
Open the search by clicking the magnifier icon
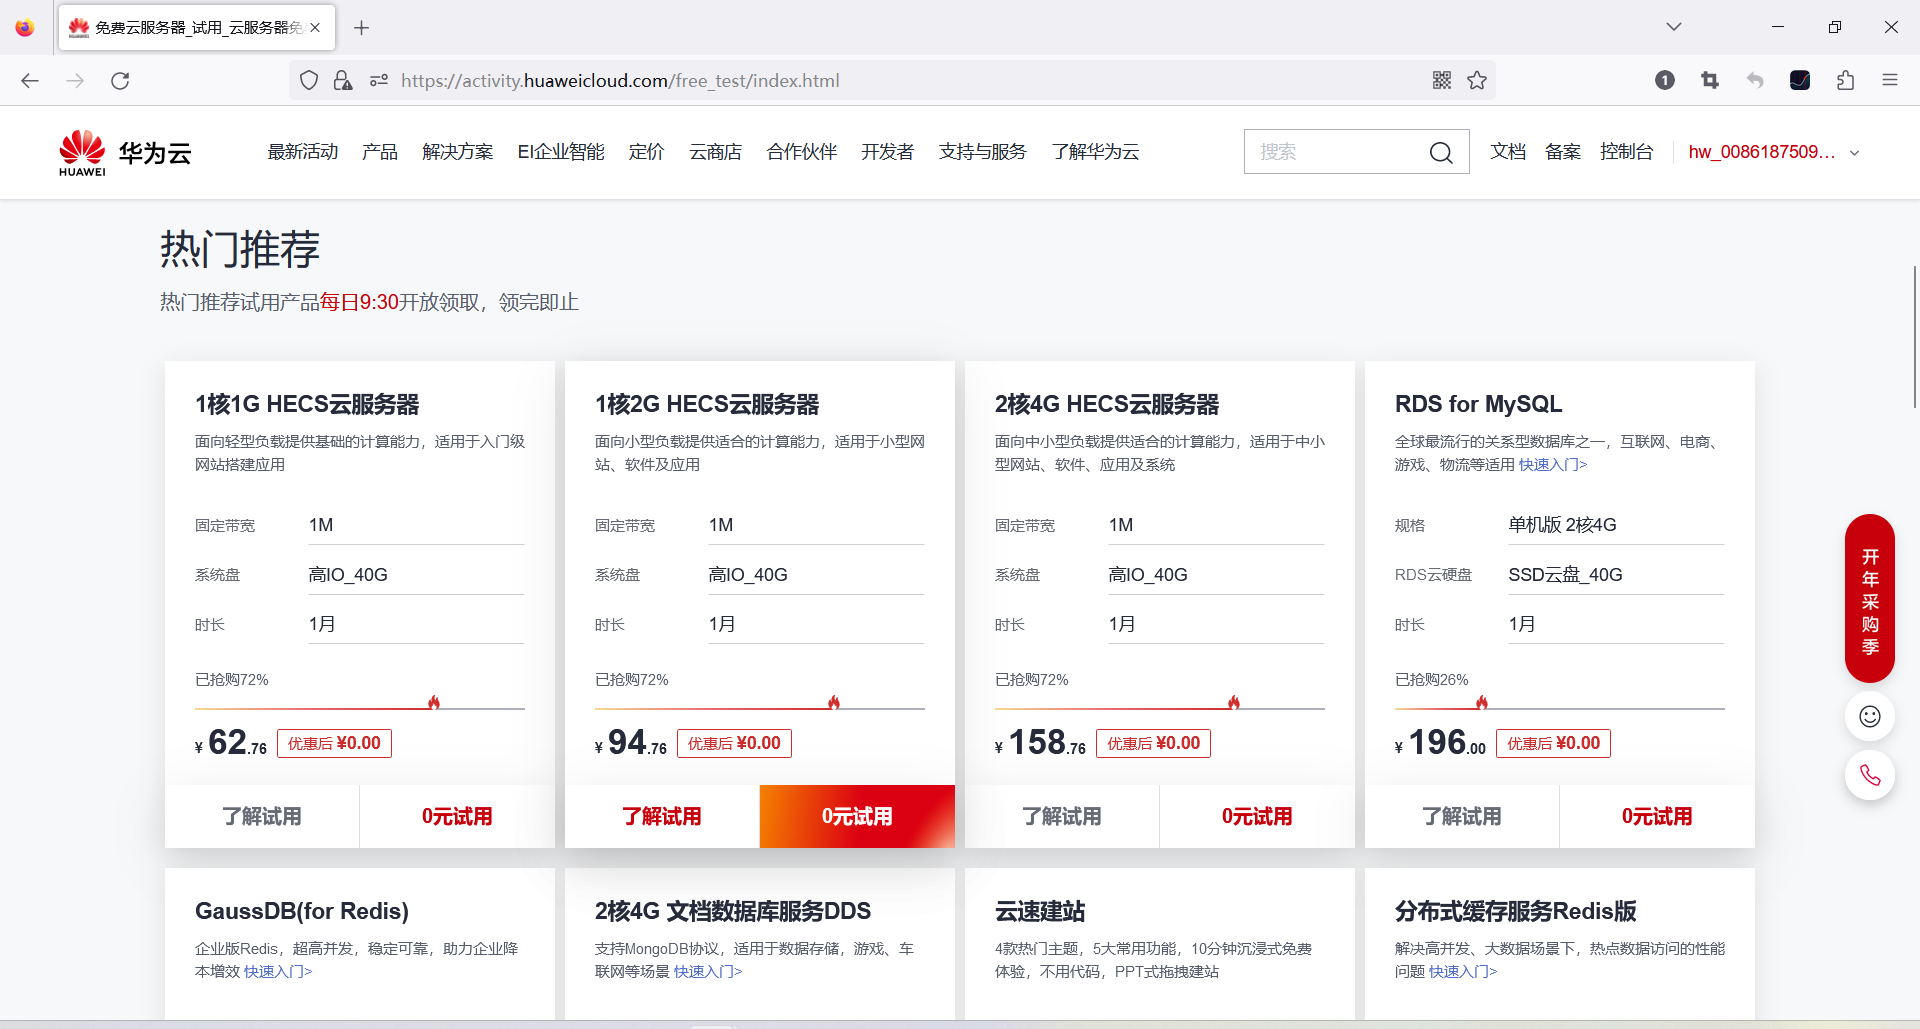tap(1441, 152)
